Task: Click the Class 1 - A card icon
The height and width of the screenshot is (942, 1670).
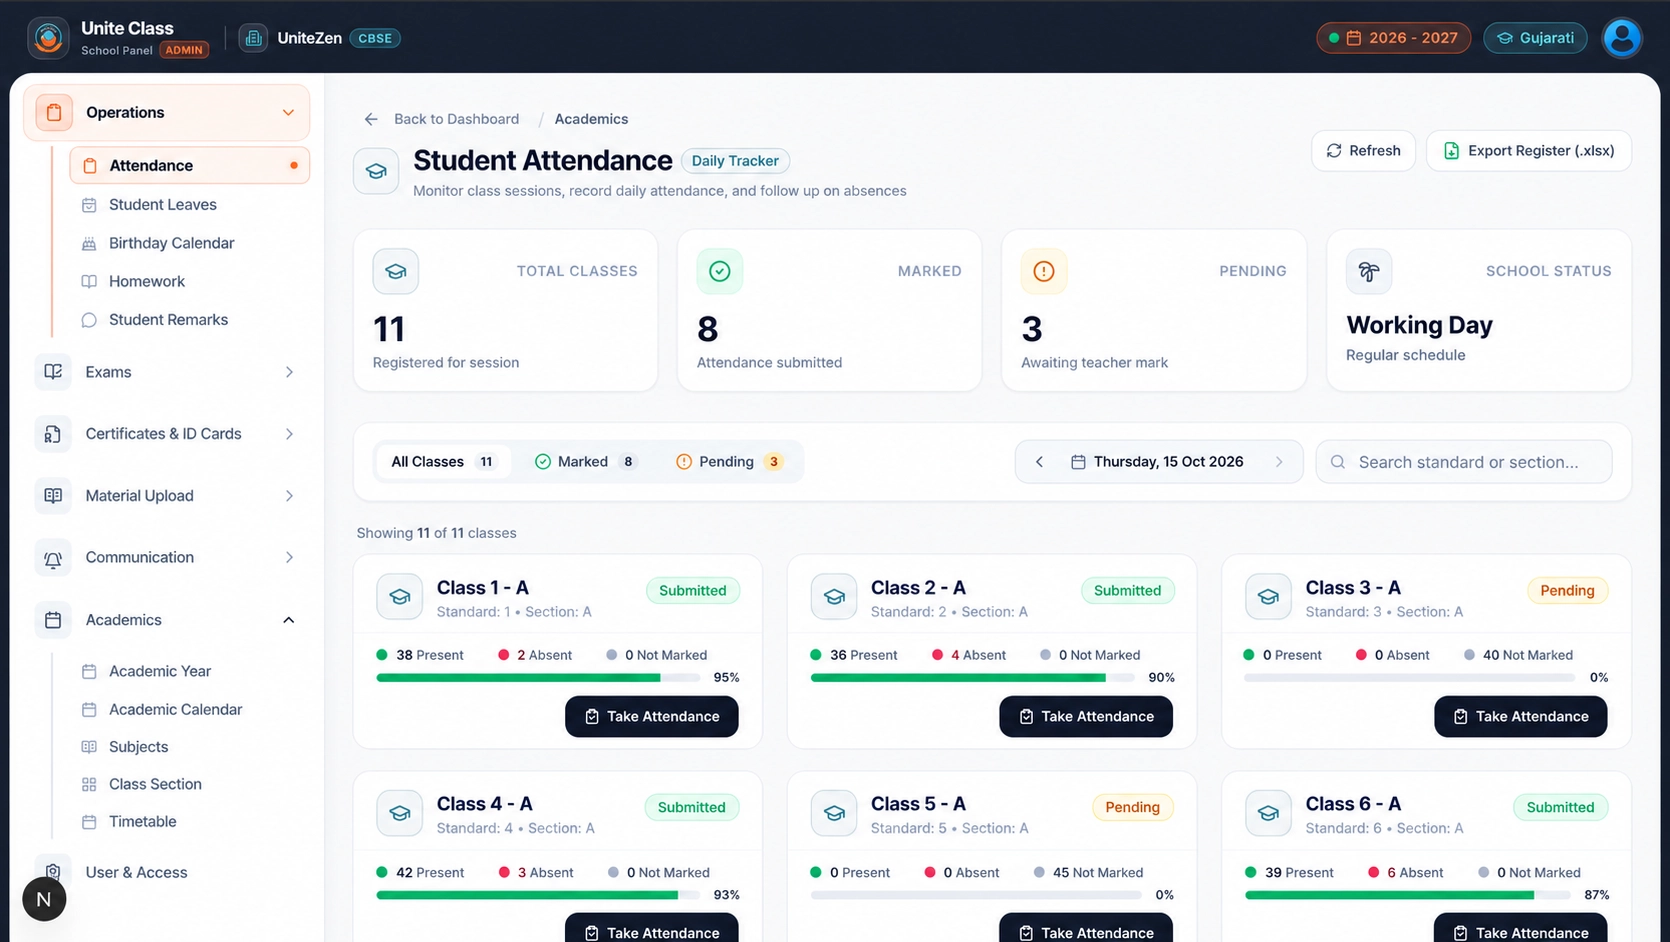Action: click(400, 597)
